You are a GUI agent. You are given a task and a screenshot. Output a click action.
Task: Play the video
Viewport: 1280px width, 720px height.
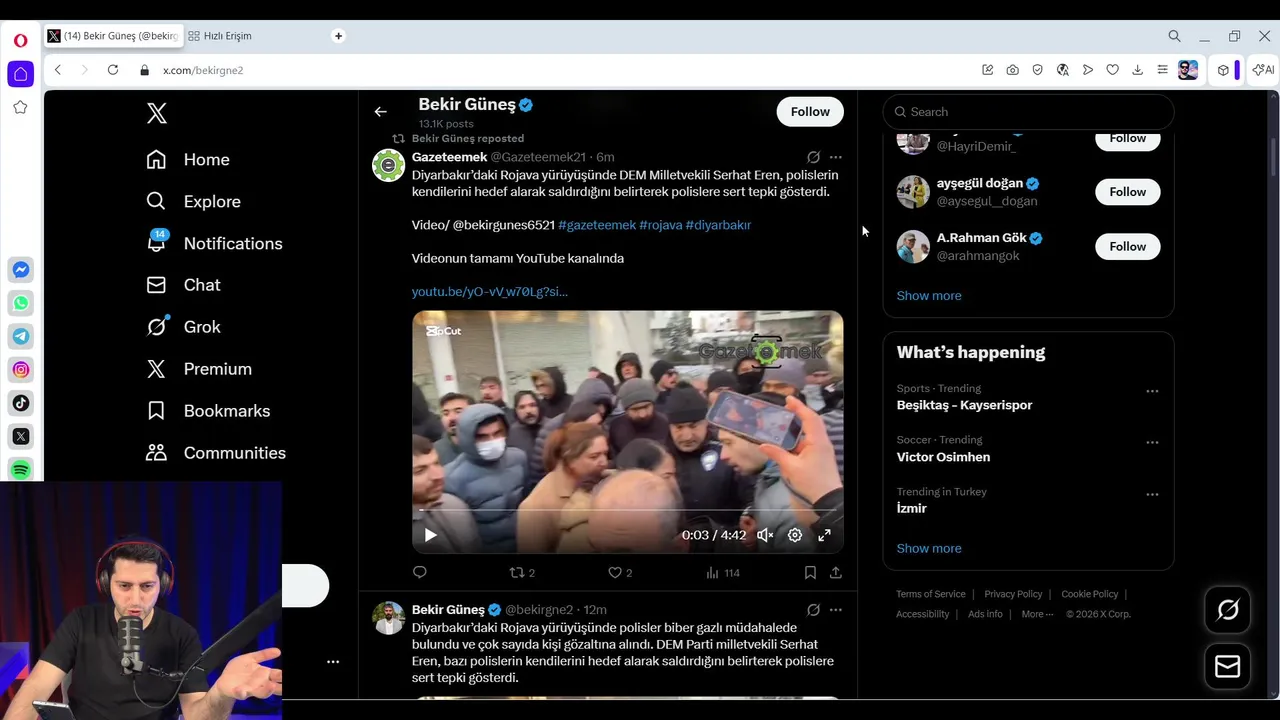(430, 535)
